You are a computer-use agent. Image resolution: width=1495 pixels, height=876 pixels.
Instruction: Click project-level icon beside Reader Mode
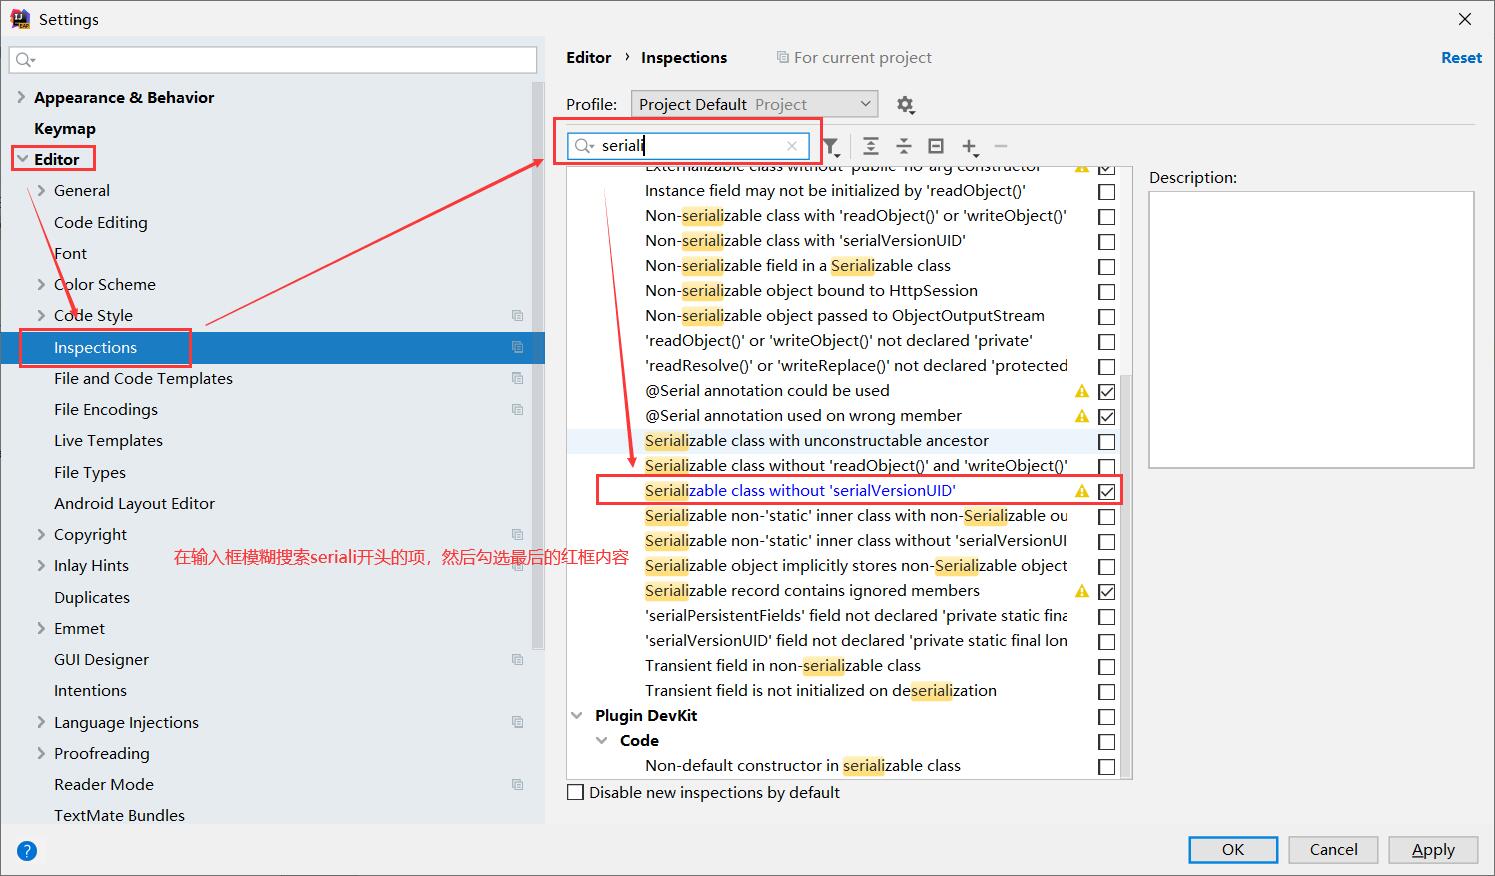pos(517,784)
